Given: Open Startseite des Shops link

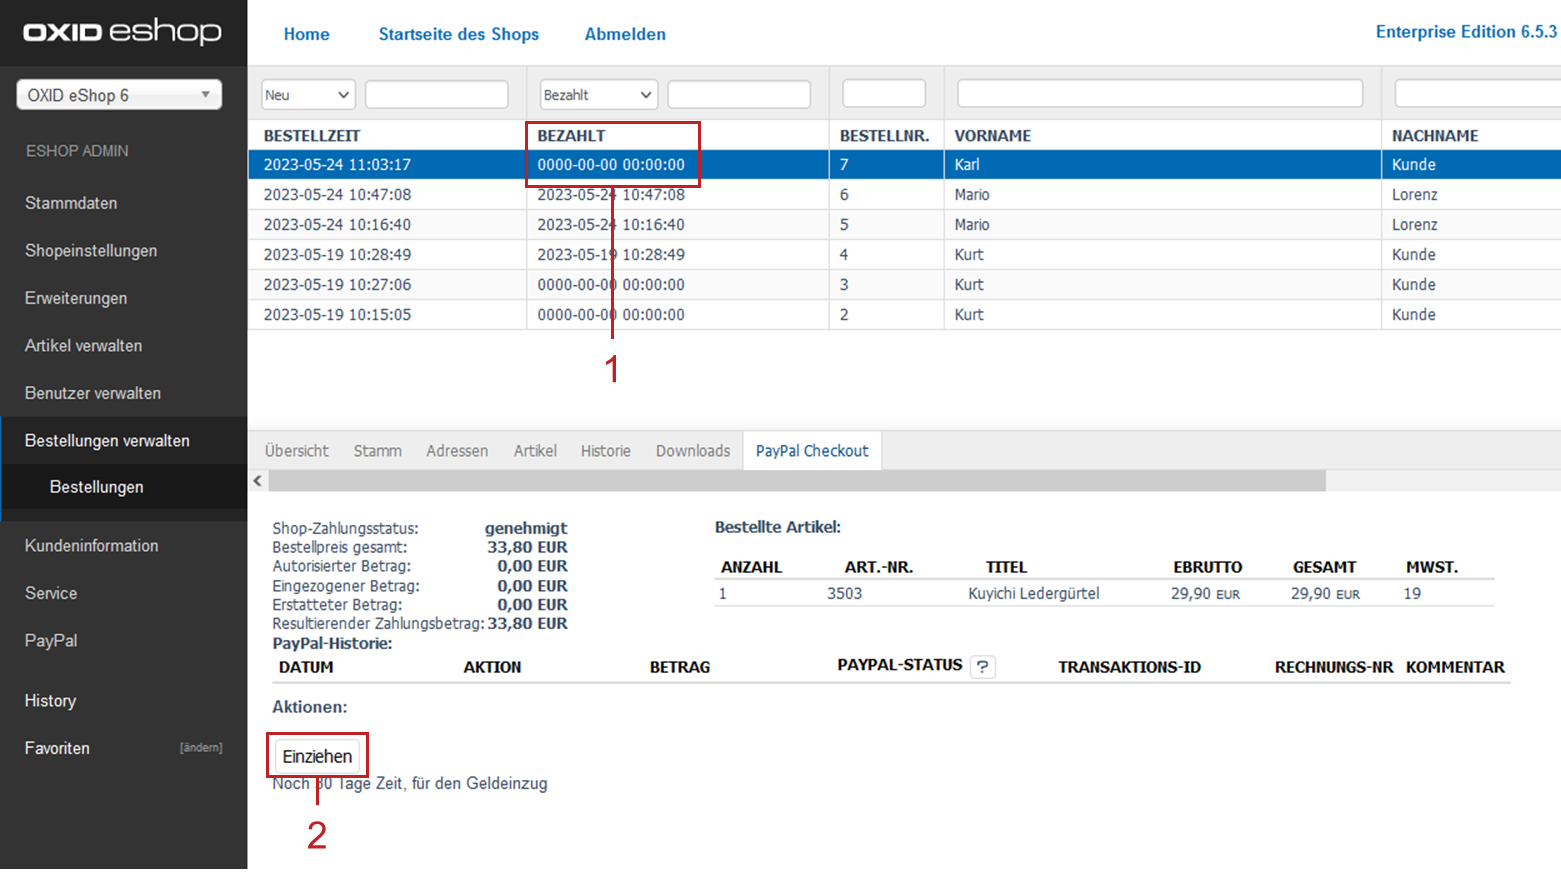Looking at the screenshot, I should click(x=458, y=34).
